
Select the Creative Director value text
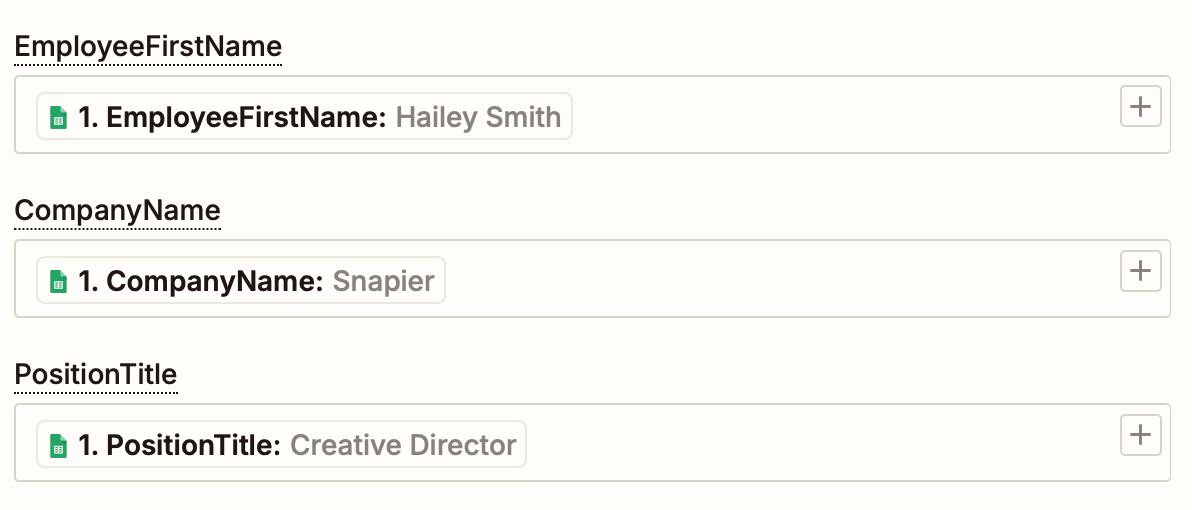(x=403, y=445)
